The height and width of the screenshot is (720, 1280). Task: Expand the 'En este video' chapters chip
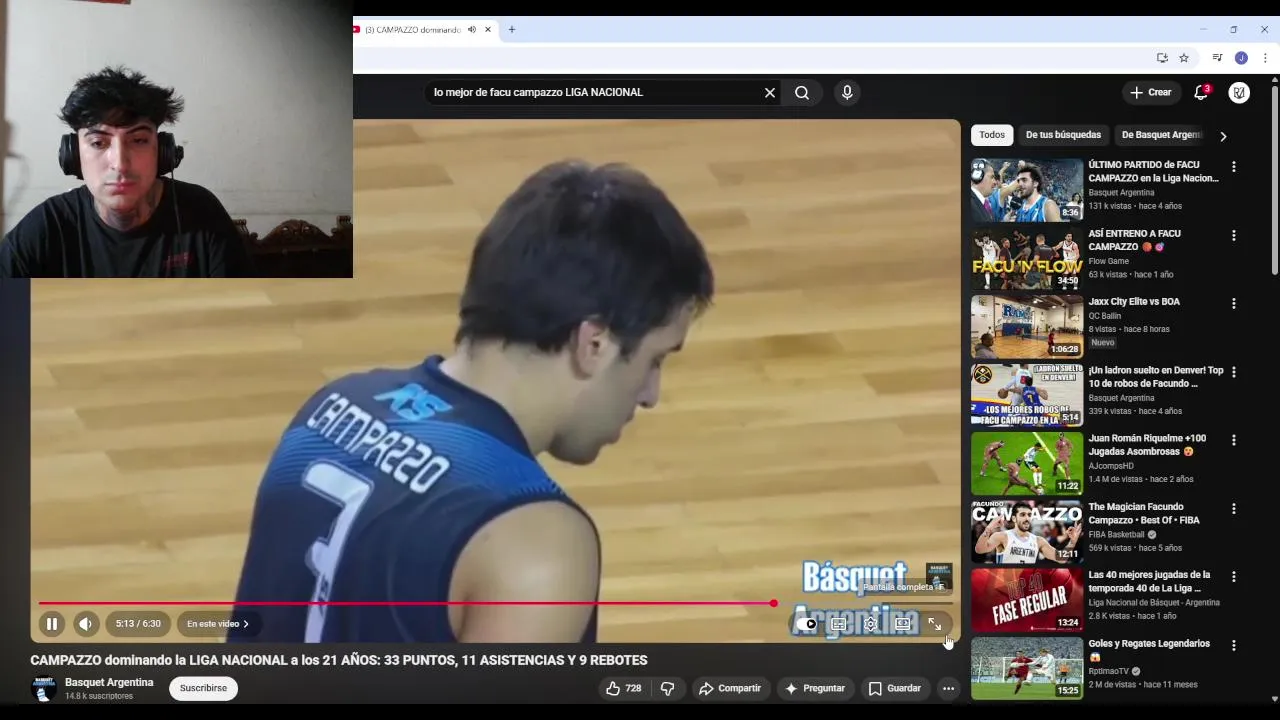coord(218,624)
